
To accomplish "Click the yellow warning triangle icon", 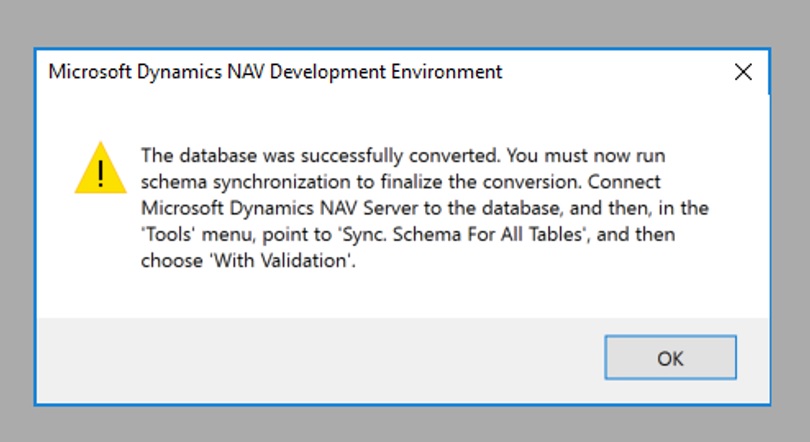I will (x=100, y=168).
